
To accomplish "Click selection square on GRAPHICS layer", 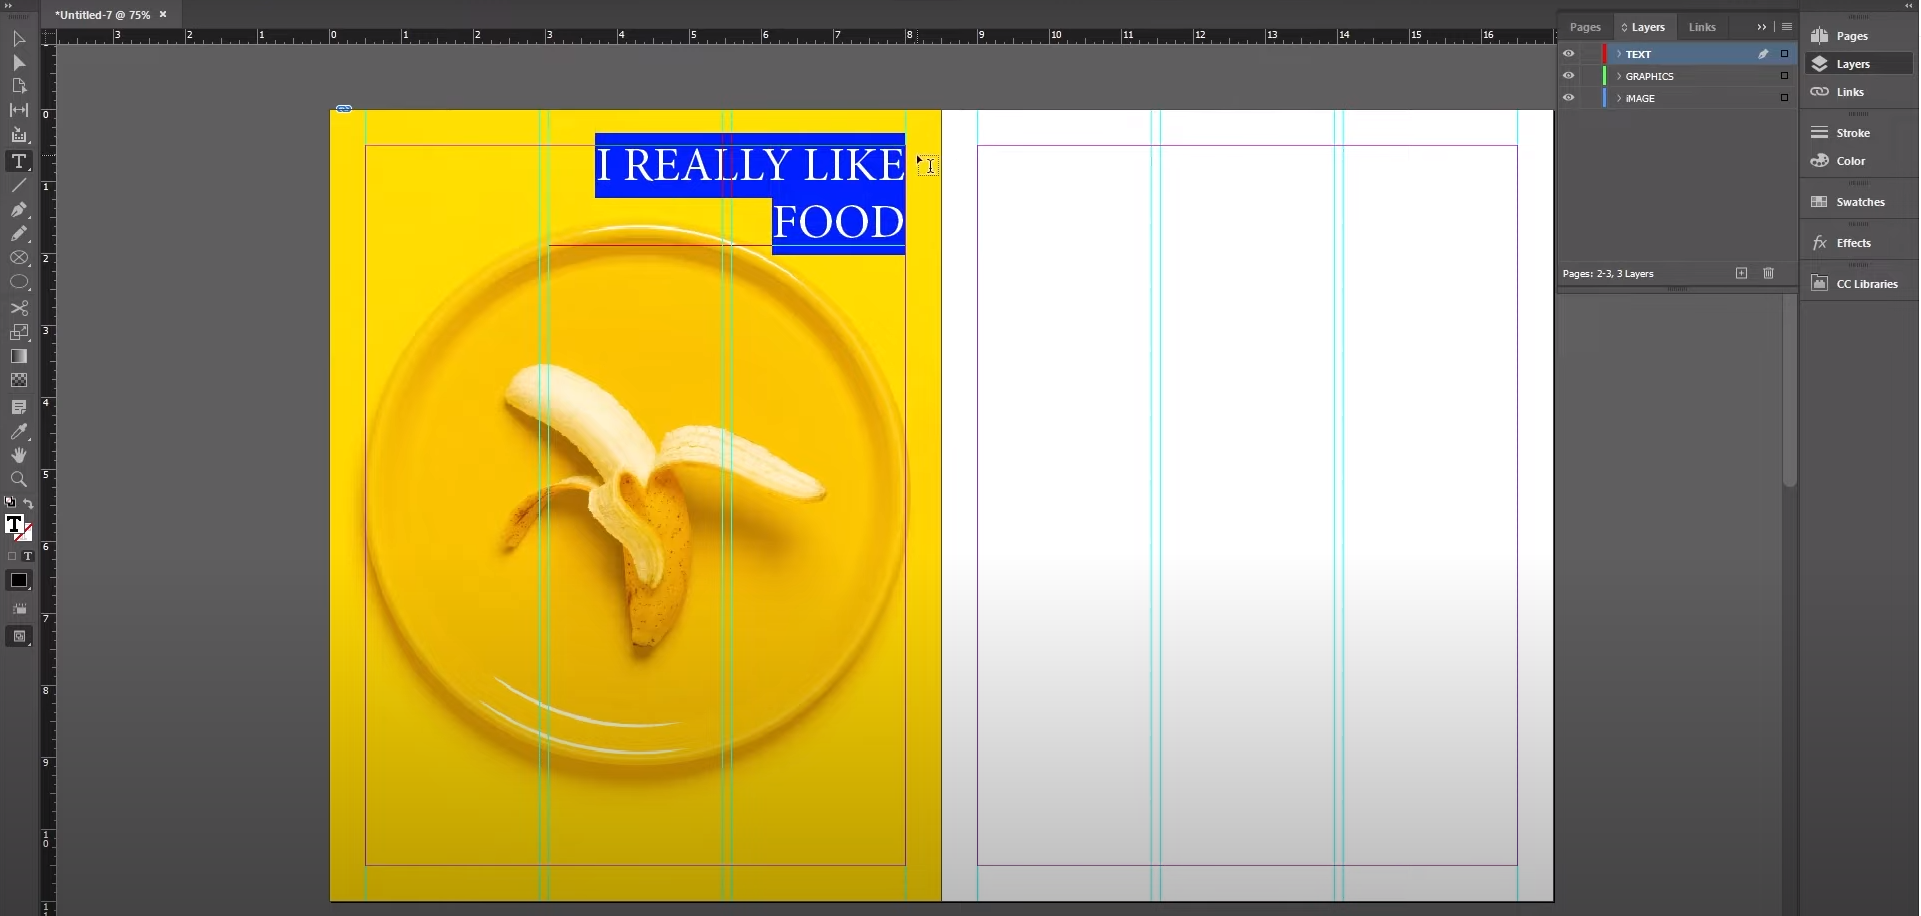I will click(1784, 76).
